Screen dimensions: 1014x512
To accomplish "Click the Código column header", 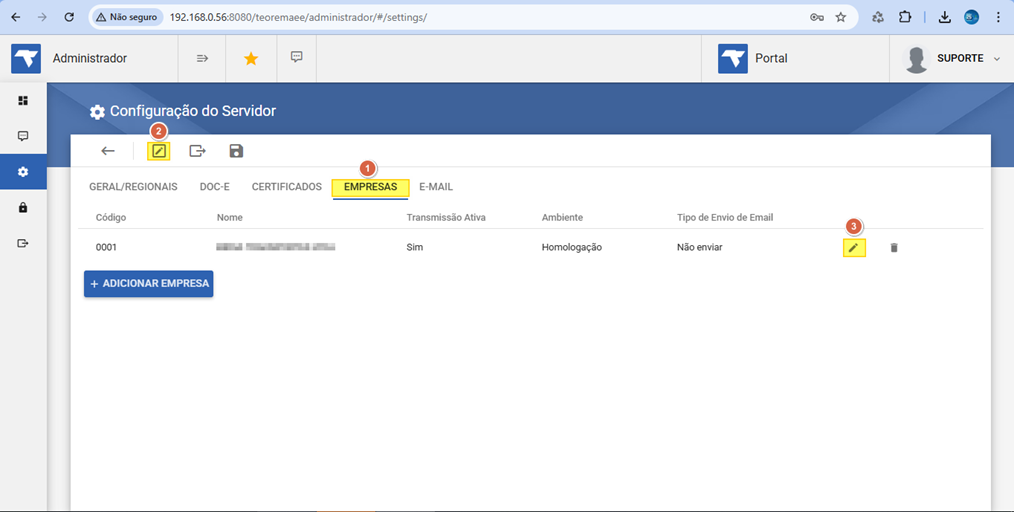I will tap(111, 217).
